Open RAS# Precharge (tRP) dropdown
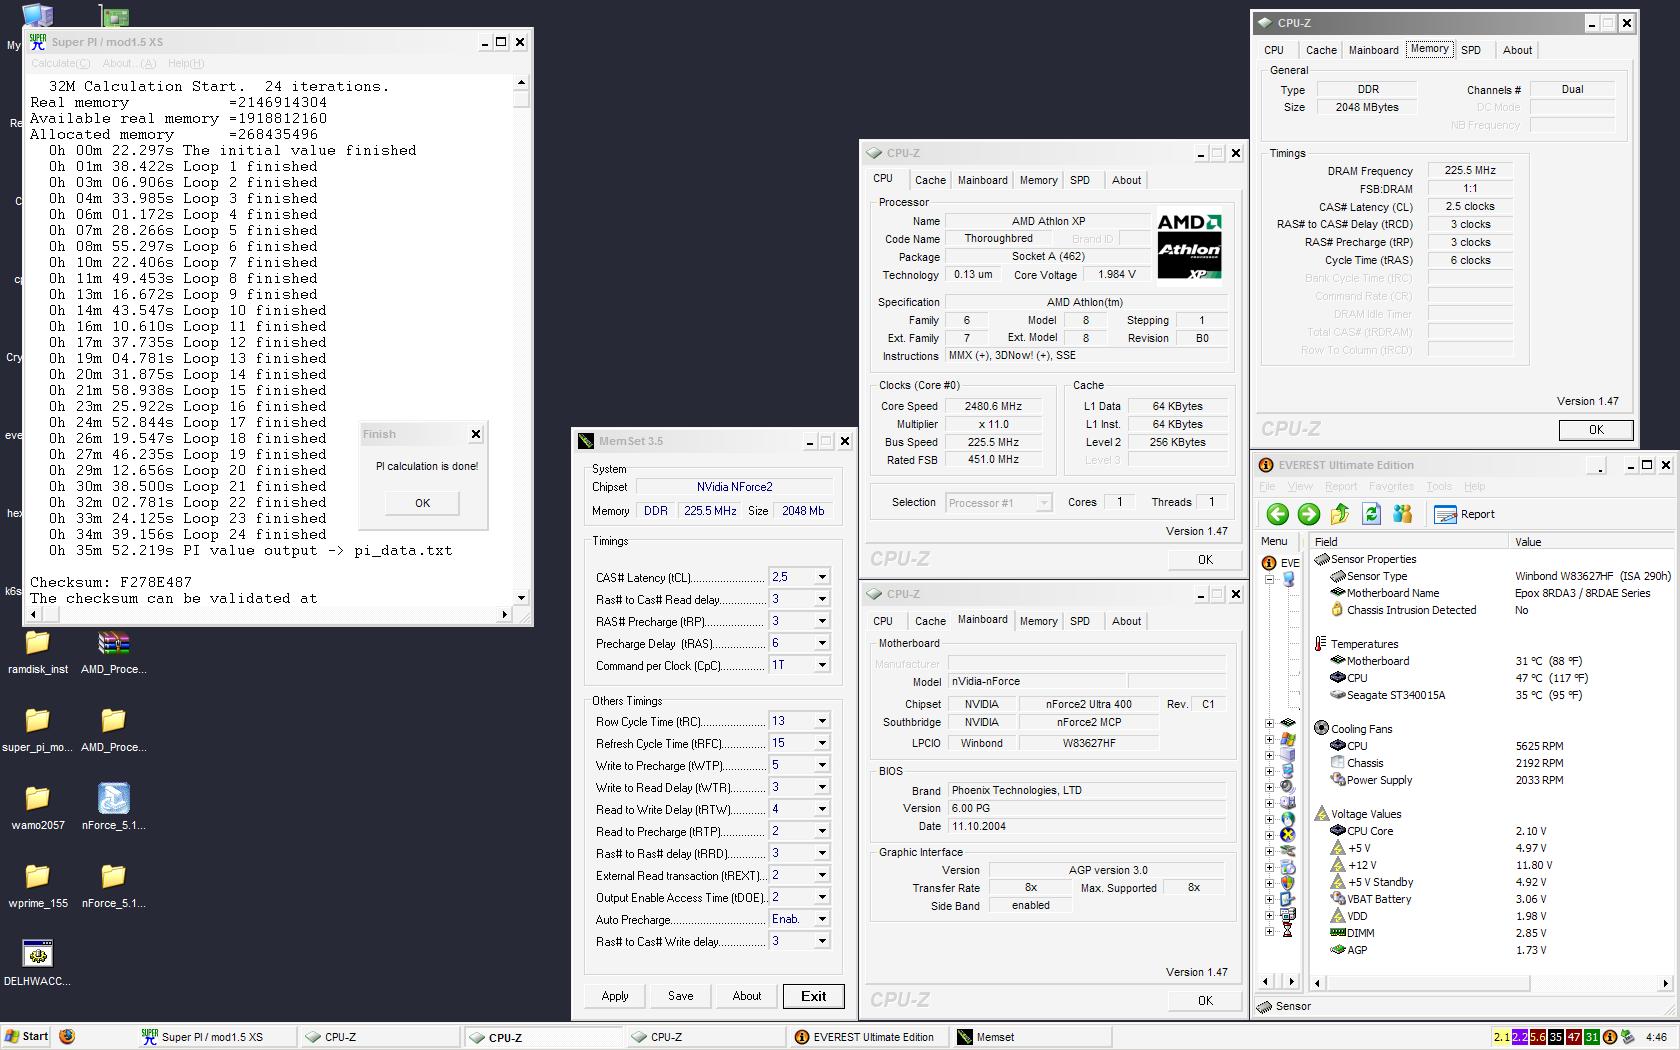Viewport: 1680px width, 1050px height. (822, 621)
